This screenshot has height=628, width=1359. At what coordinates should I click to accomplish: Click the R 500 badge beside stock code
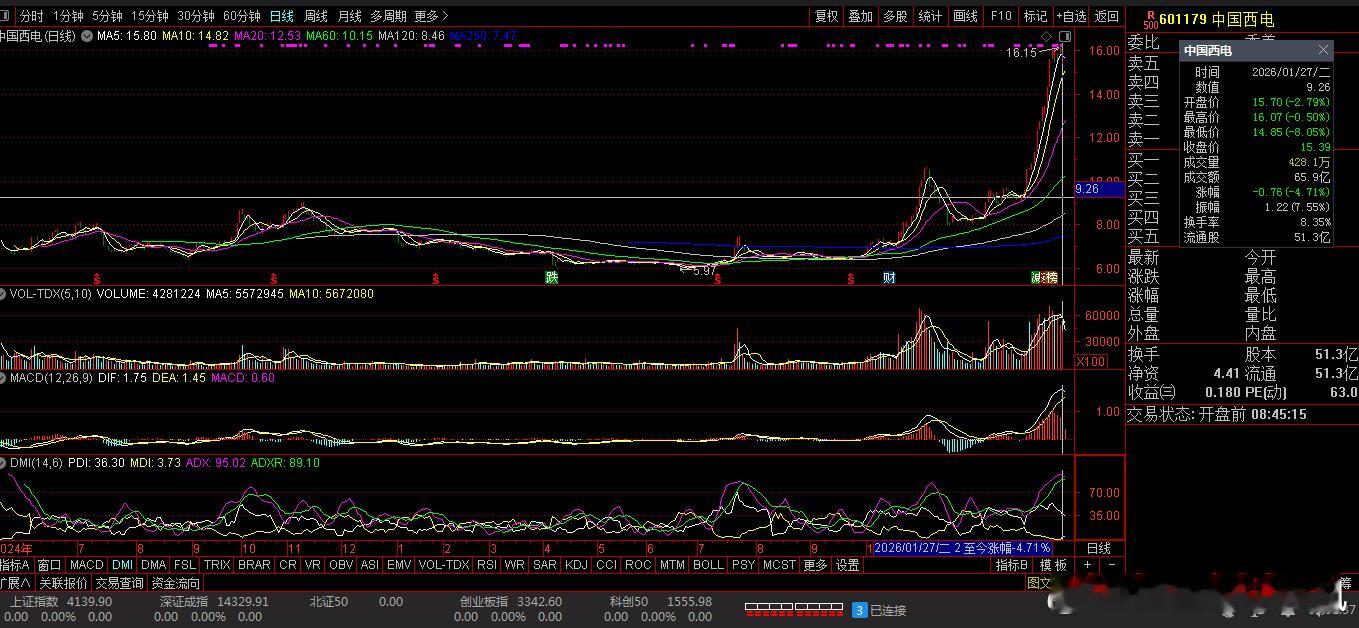click(x=1150, y=19)
